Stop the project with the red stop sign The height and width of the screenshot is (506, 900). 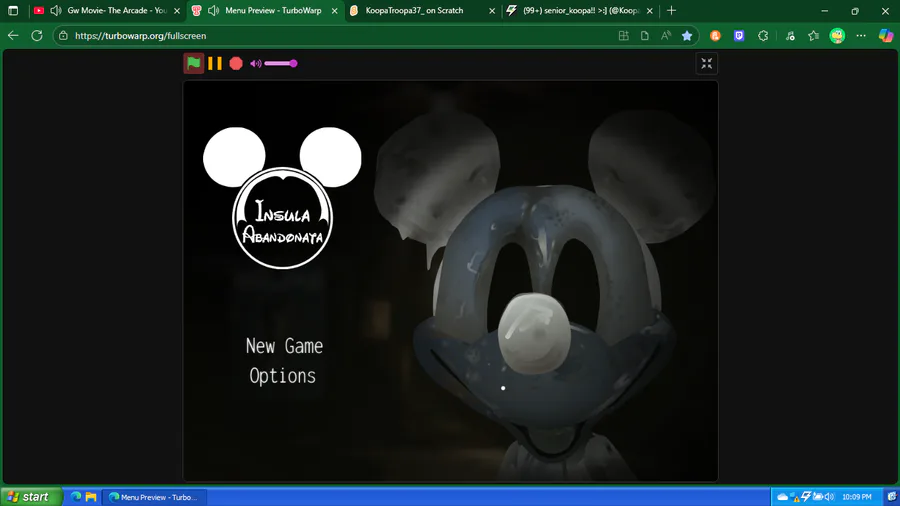(x=236, y=63)
